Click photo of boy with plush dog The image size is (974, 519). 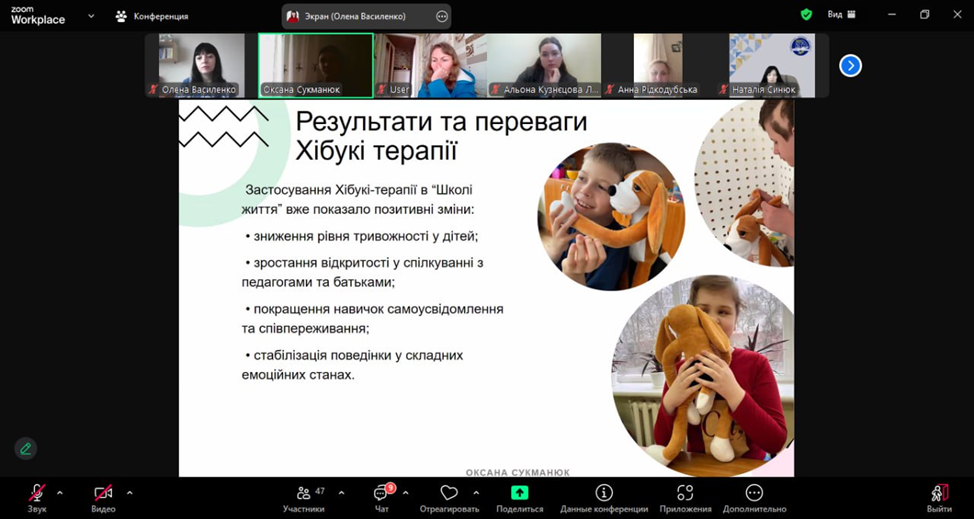click(x=612, y=215)
